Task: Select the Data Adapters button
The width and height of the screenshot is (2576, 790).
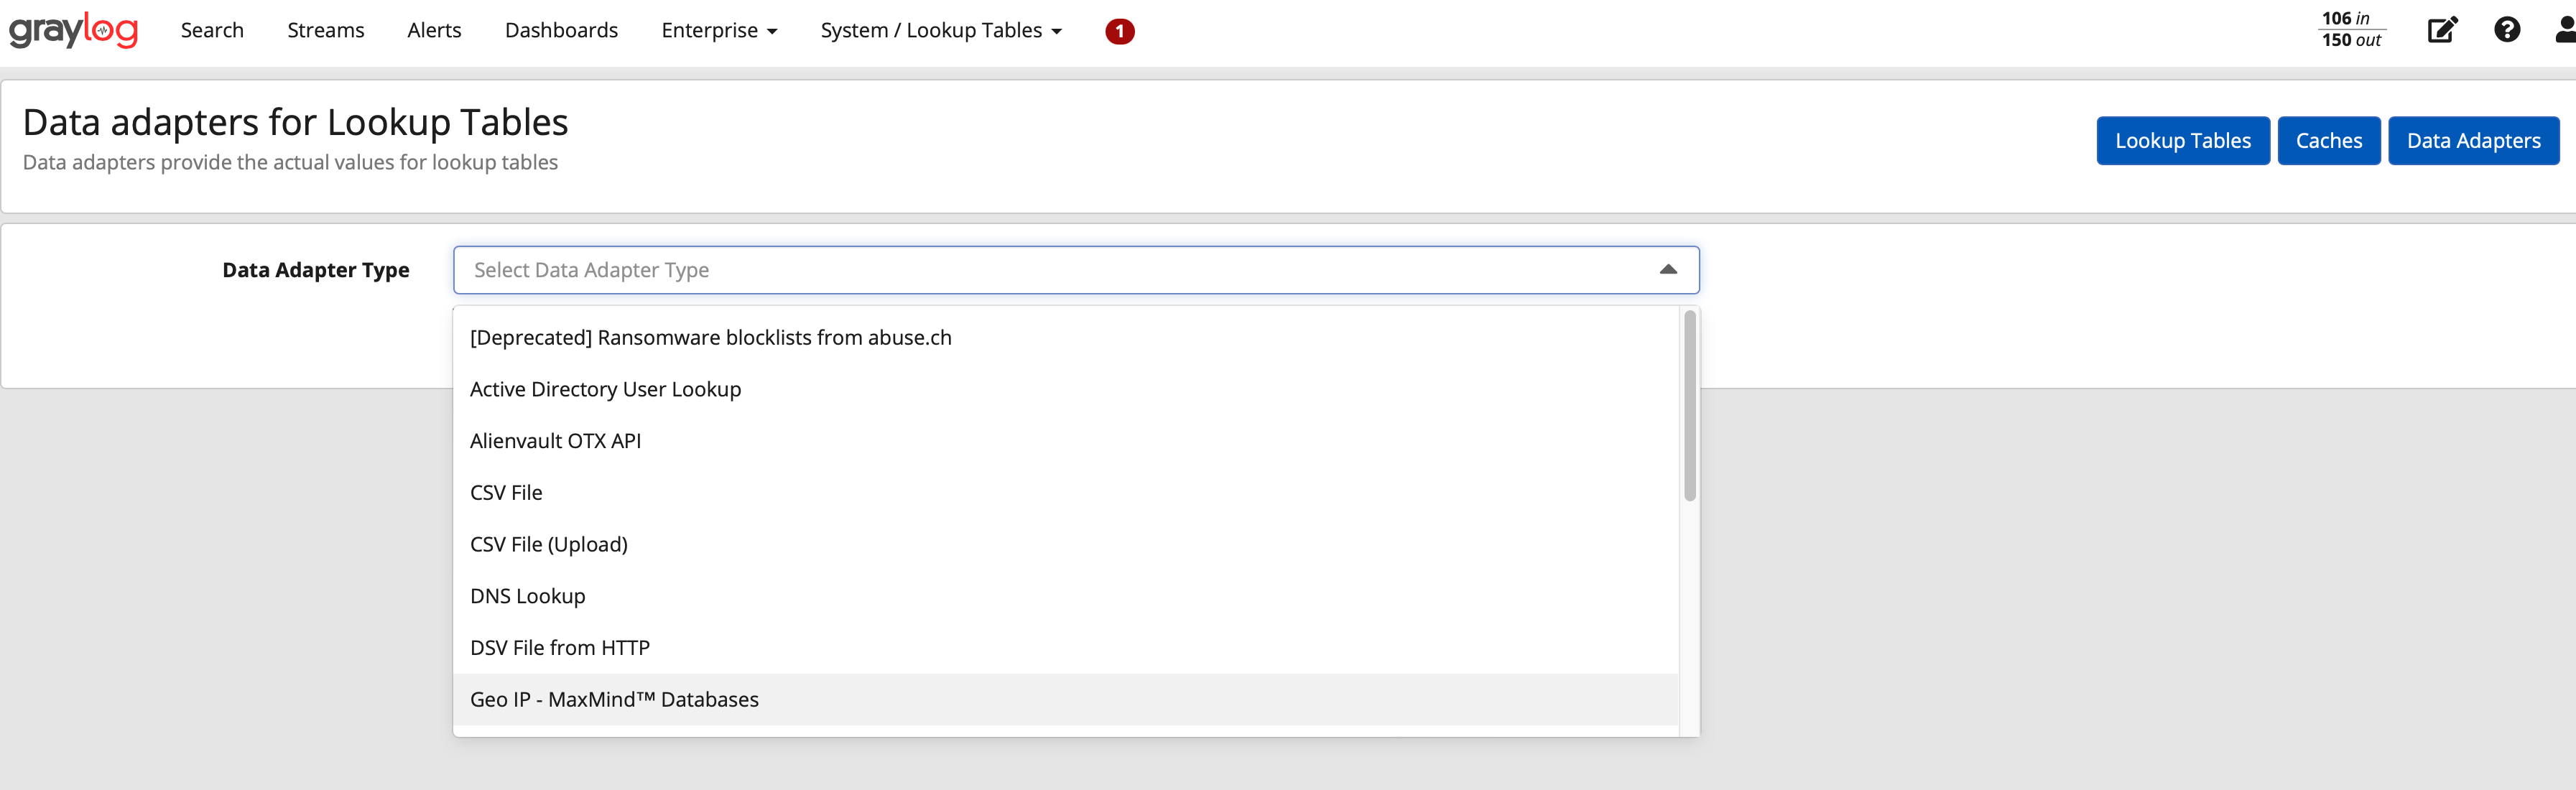Action: click(2473, 140)
